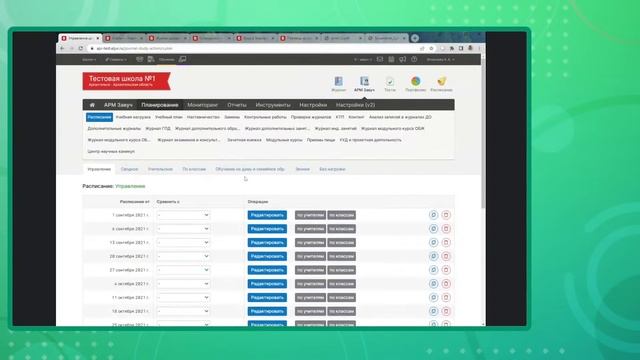Open compare dropdown for 6 сентября 2021
The height and width of the screenshot is (360, 640).
tap(183, 229)
